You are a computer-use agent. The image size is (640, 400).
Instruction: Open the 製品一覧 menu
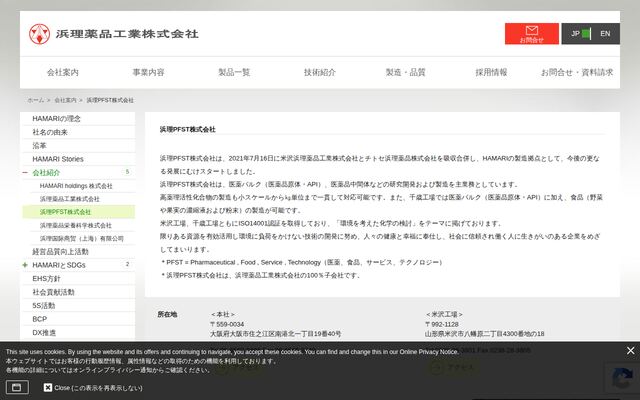point(234,72)
